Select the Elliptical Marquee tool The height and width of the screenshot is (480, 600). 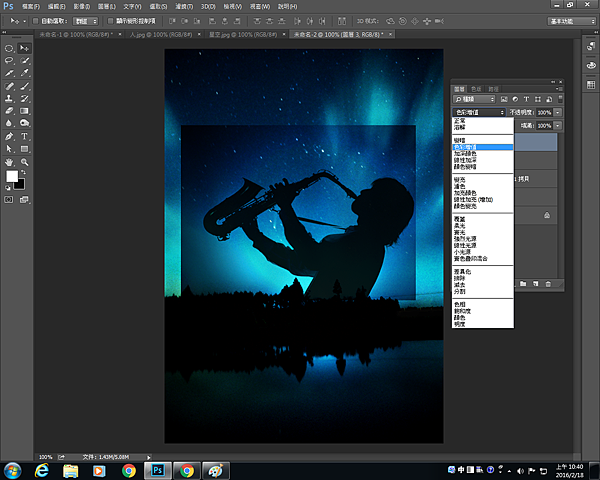coord(9,48)
